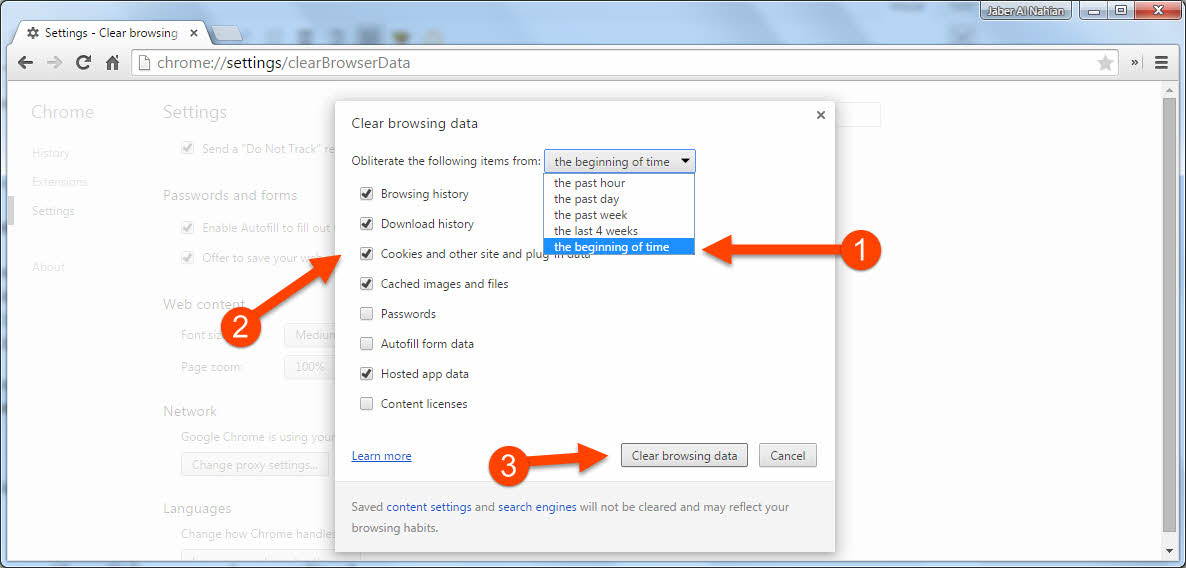Toggle the Hosted app data checkbox
The image size is (1186, 568).
point(367,374)
